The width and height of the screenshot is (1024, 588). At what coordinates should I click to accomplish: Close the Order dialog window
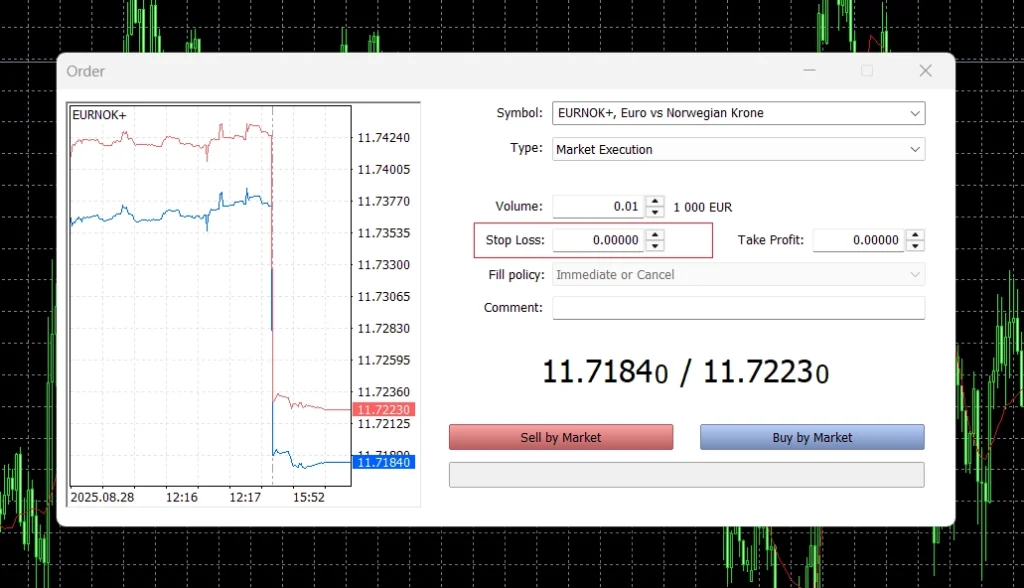pyautogui.click(x=925, y=71)
